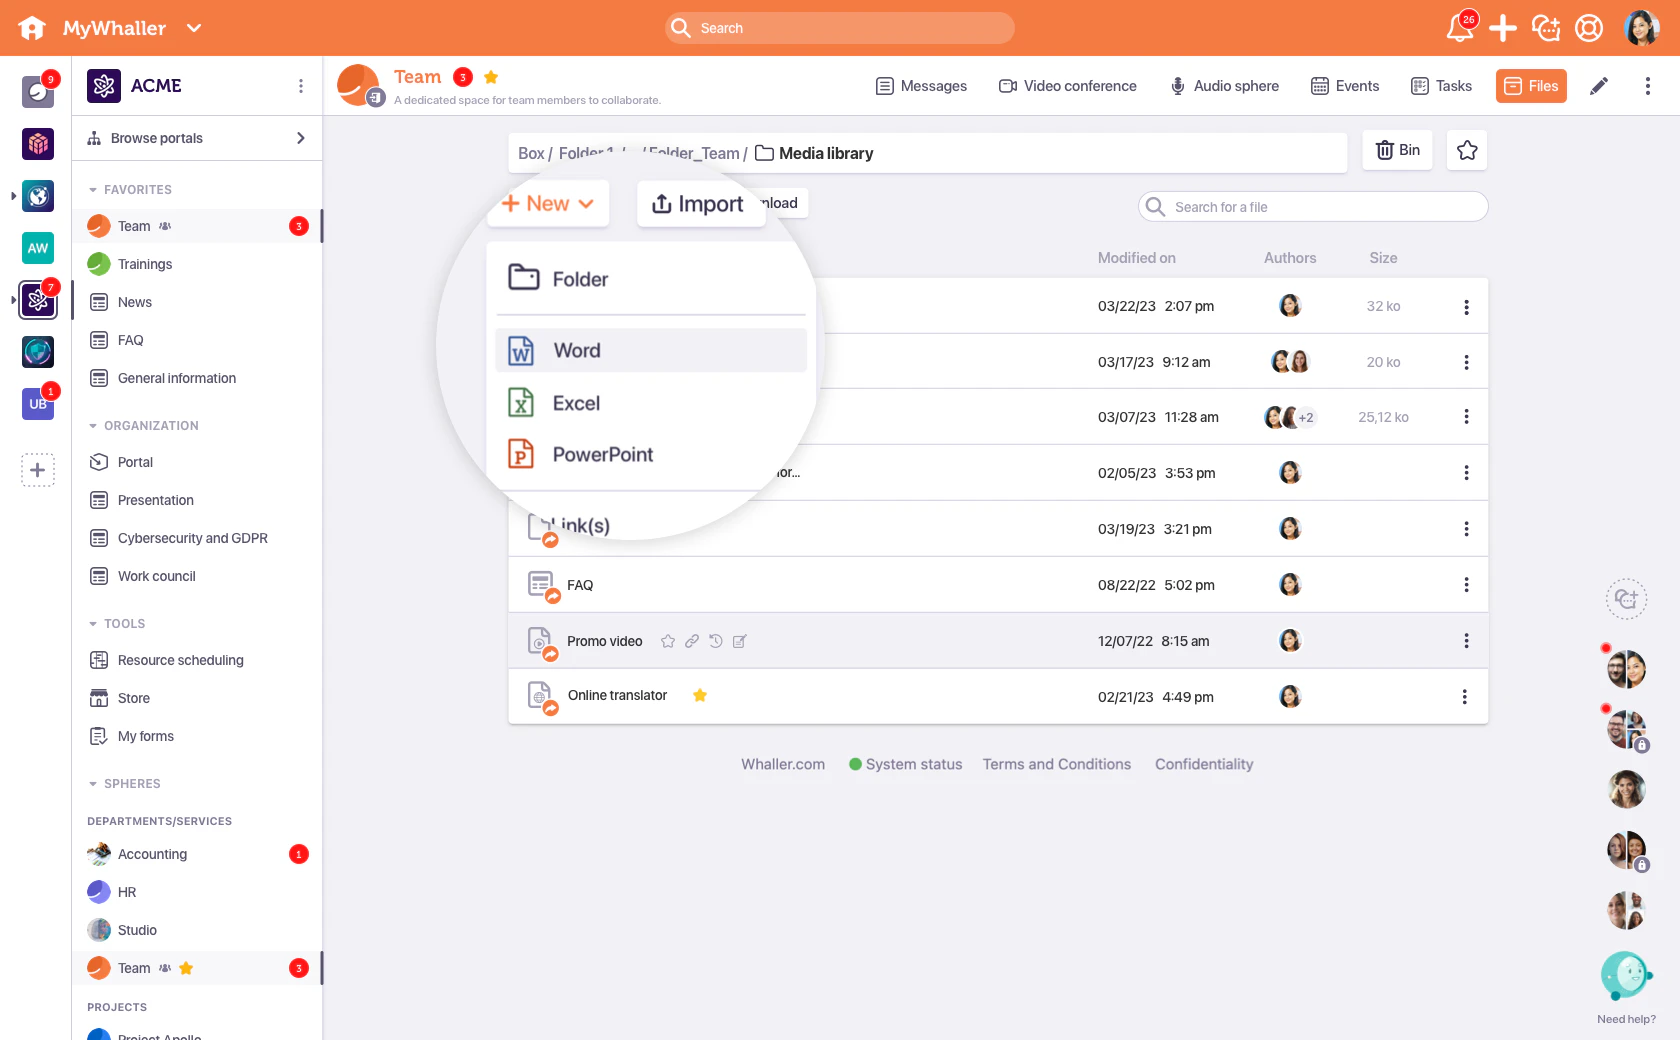Image resolution: width=1680 pixels, height=1040 pixels.
Task: Expand the MyWhaller workspace switcher
Action: pos(194,28)
